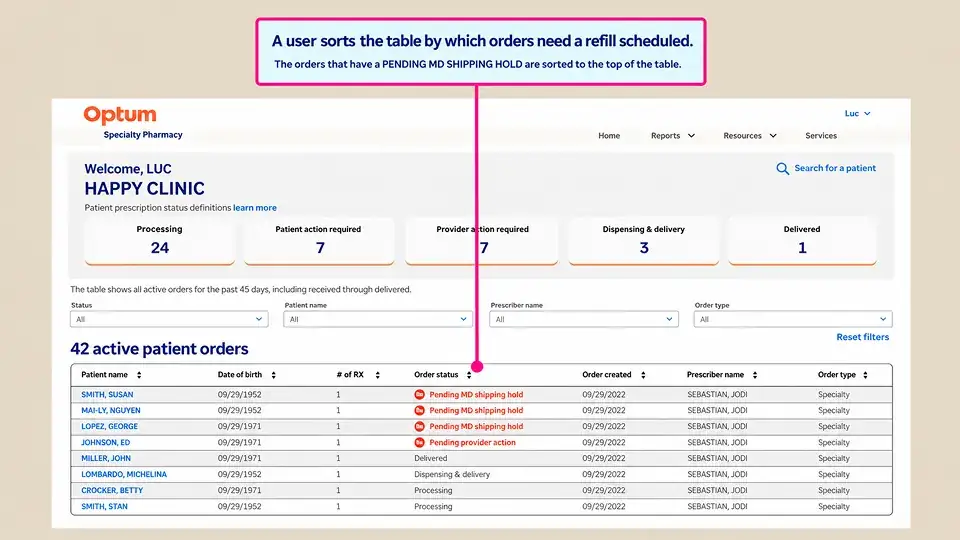Sort by # of RX arrows

(377, 375)
